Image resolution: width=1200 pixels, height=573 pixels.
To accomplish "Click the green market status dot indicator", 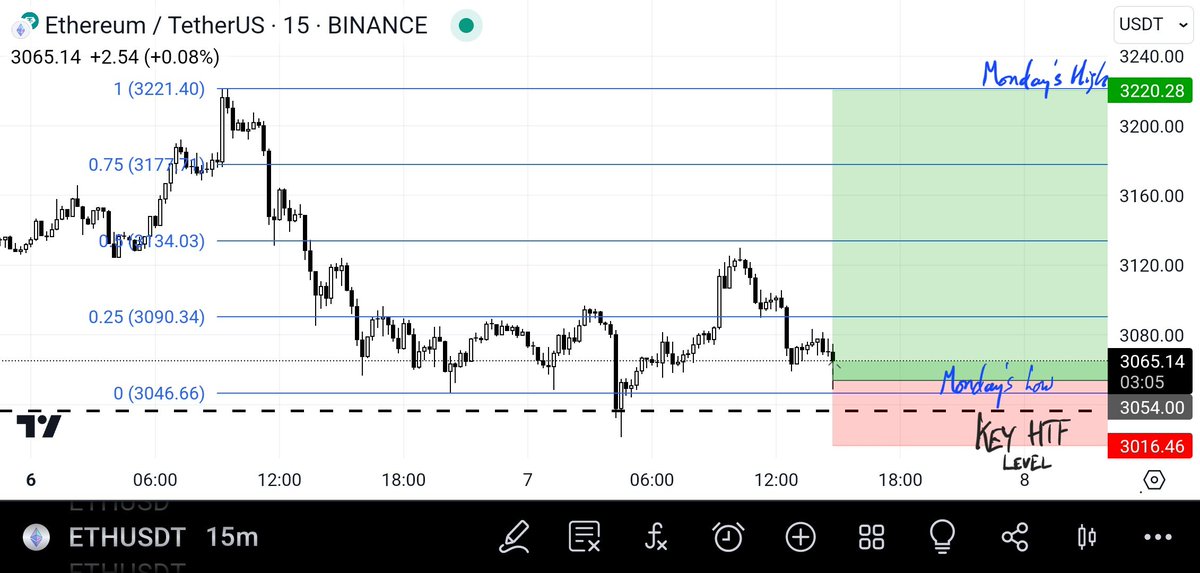I will click(x=465, y=24).
